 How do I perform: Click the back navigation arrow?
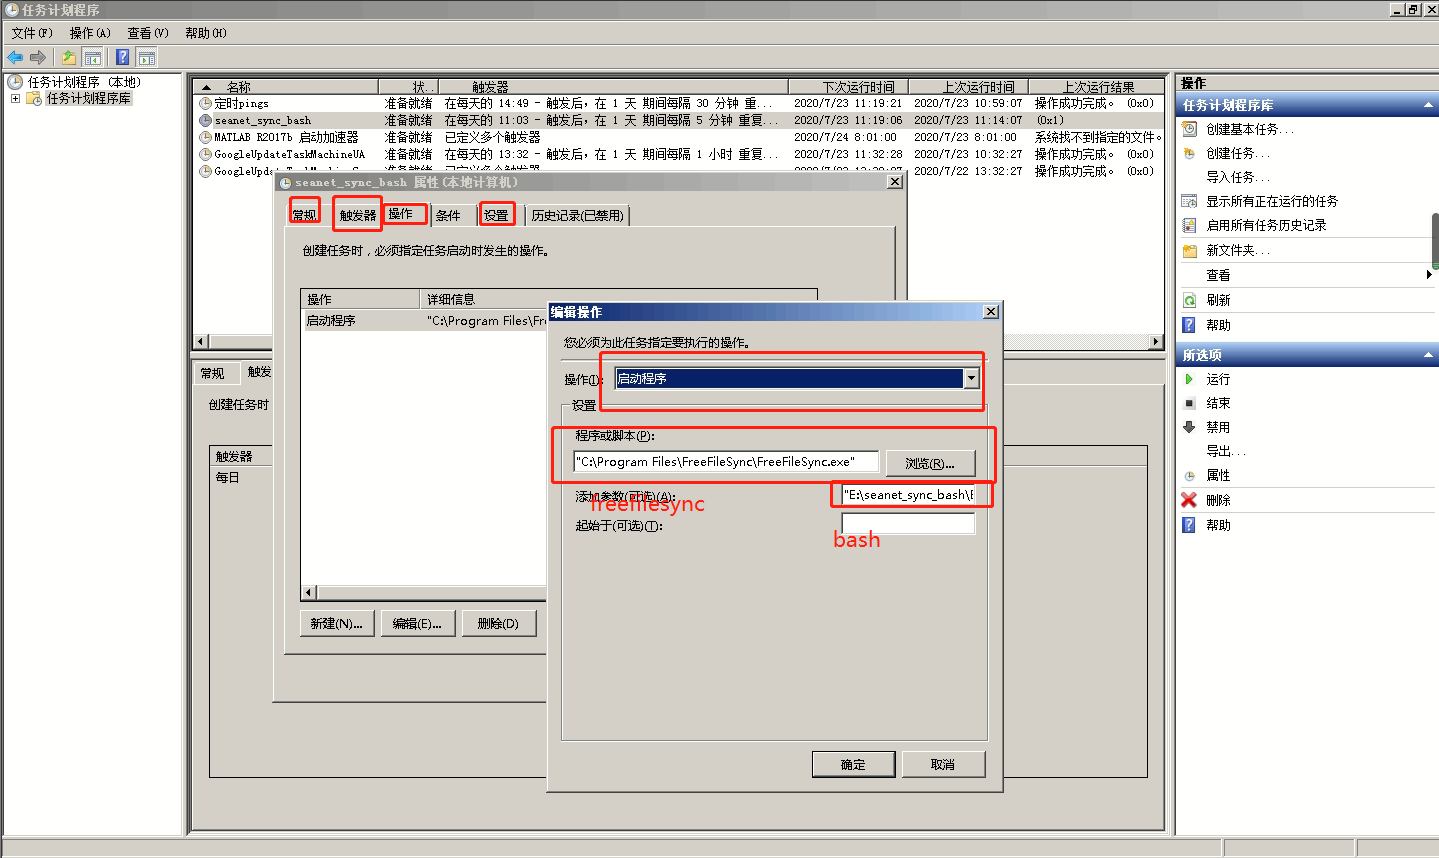click(x=14, y=57)
